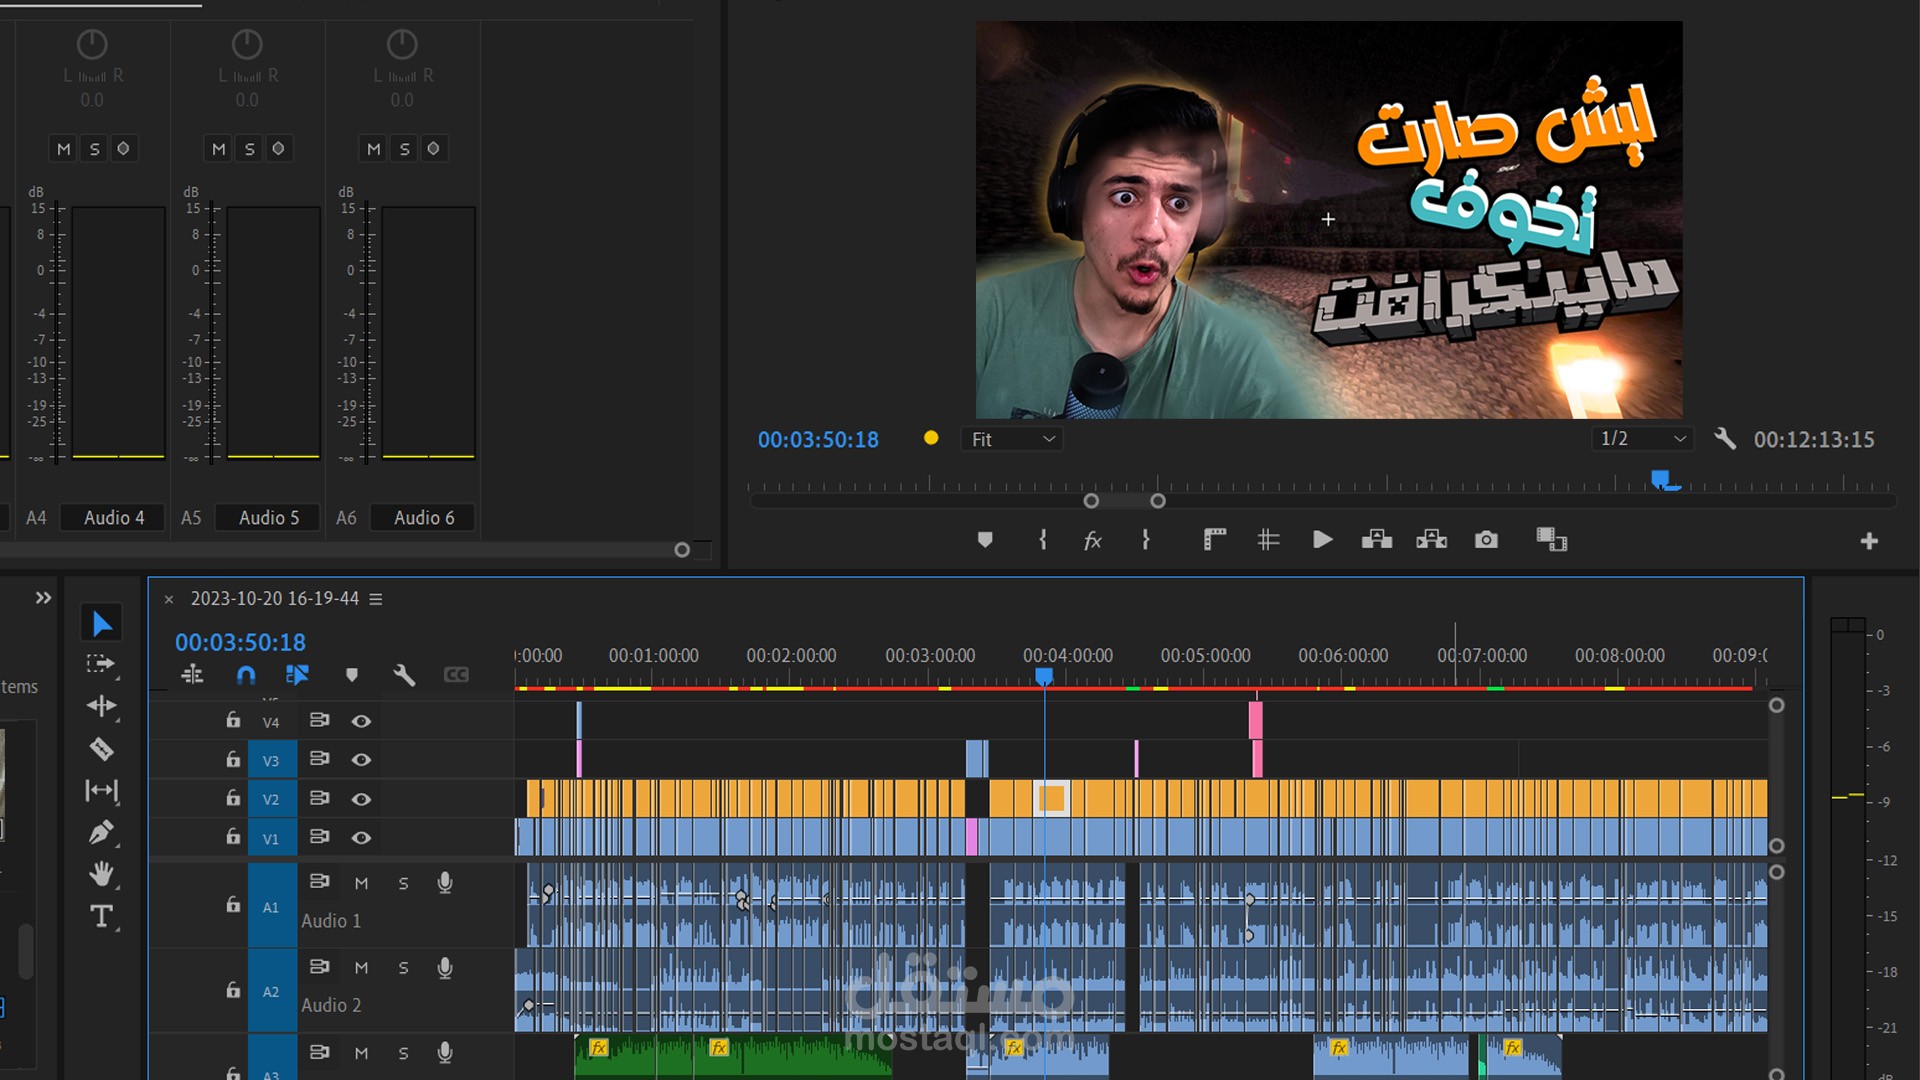The width and height of the screenshot is (1920, 1080).
Task: Target the V1 track header
Action: click(x=271, y=838)
